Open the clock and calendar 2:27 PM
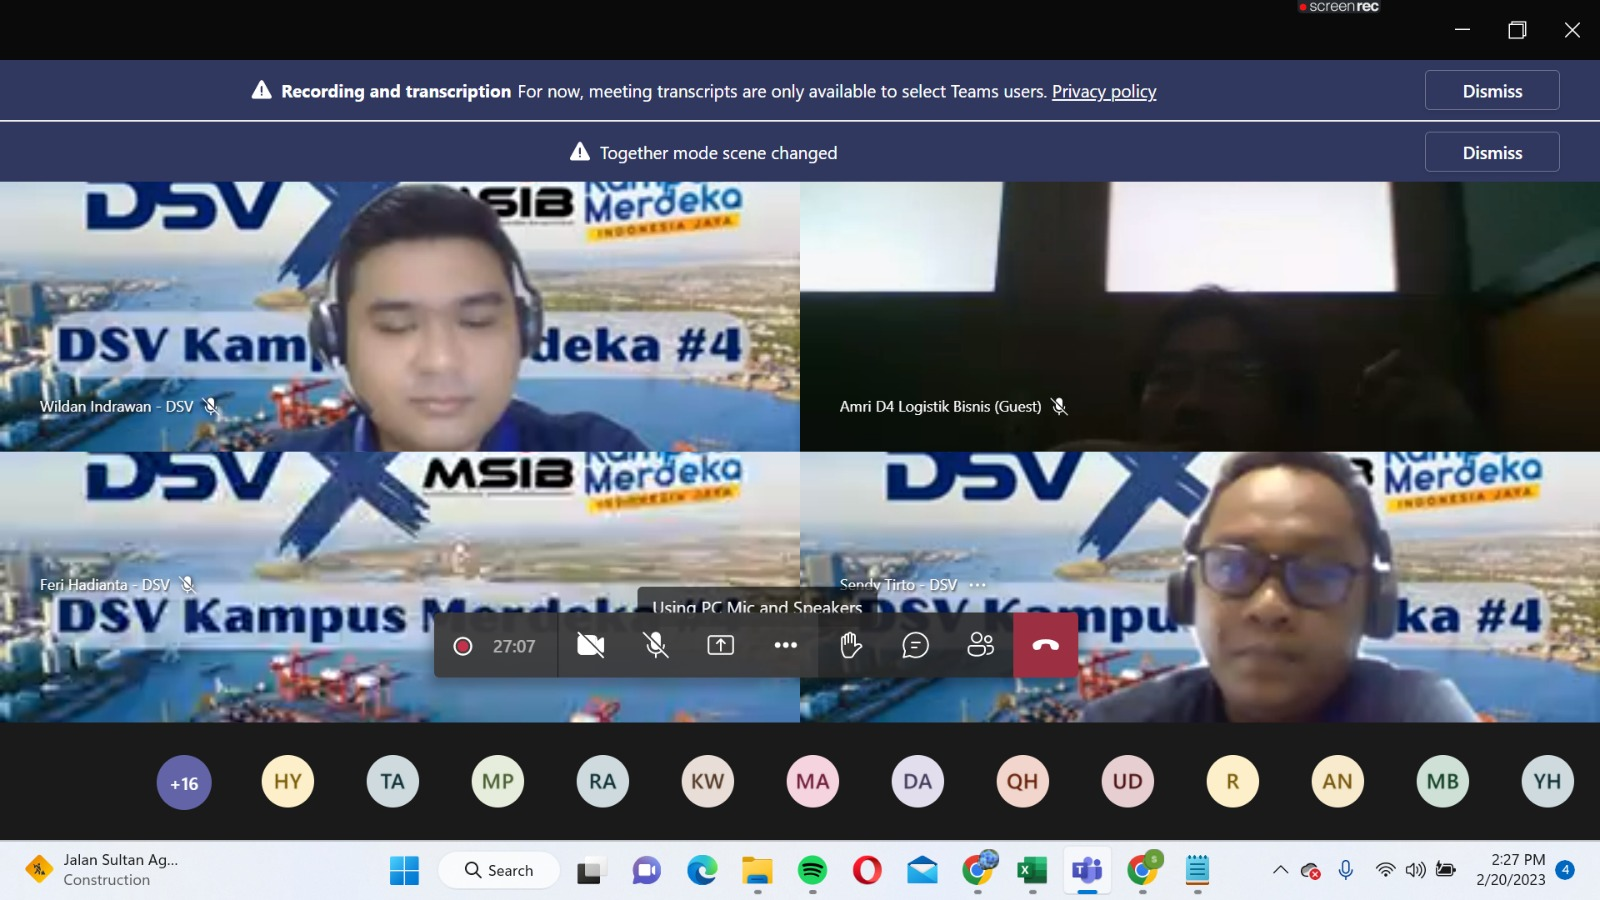Screen dimensions: 1600x900 1510,870
